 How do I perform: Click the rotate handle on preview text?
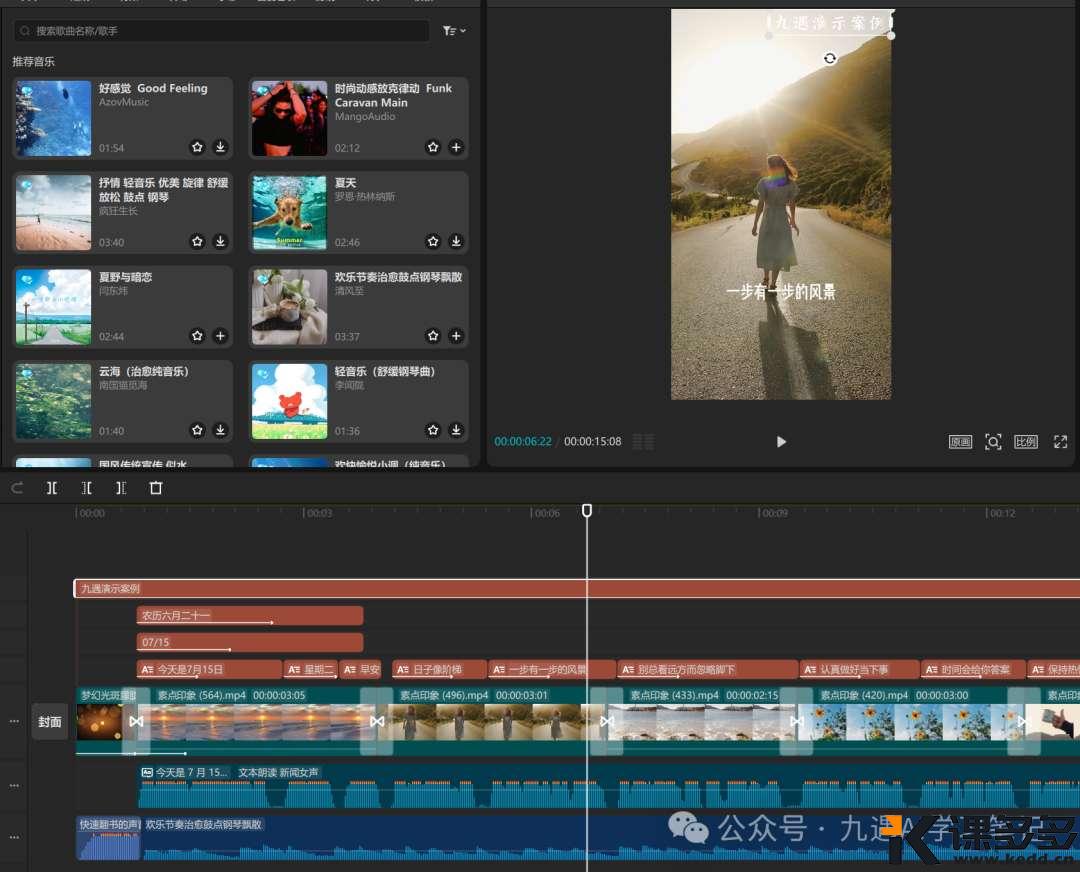point(830,59)
